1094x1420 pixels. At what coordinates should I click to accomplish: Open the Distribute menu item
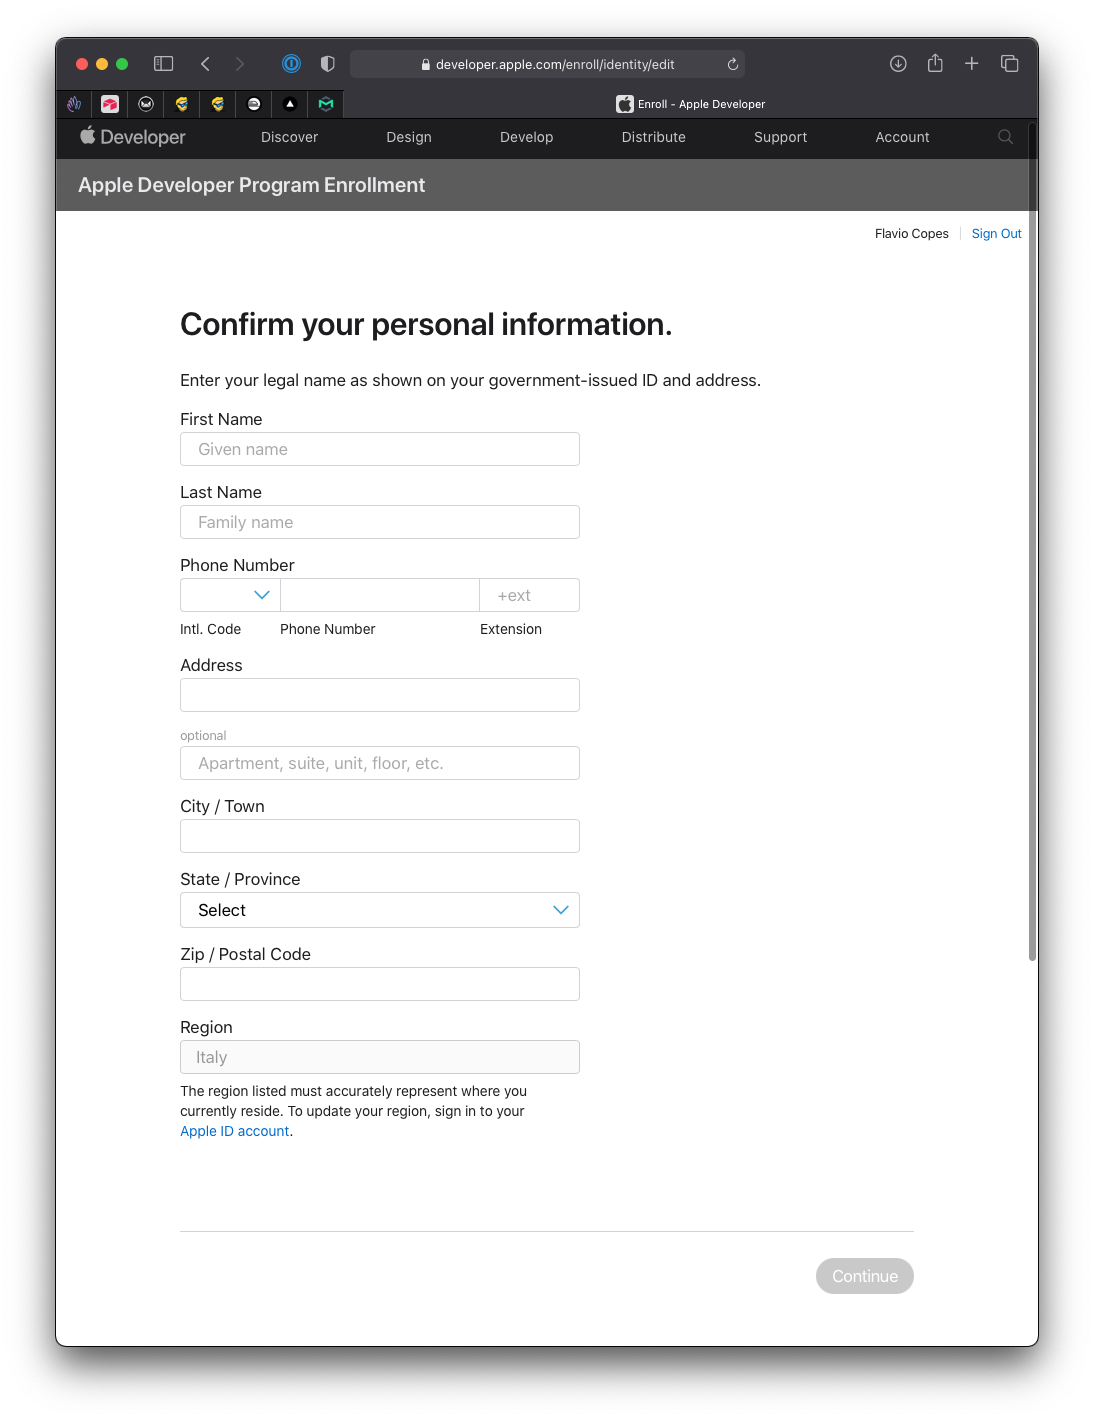653,137
